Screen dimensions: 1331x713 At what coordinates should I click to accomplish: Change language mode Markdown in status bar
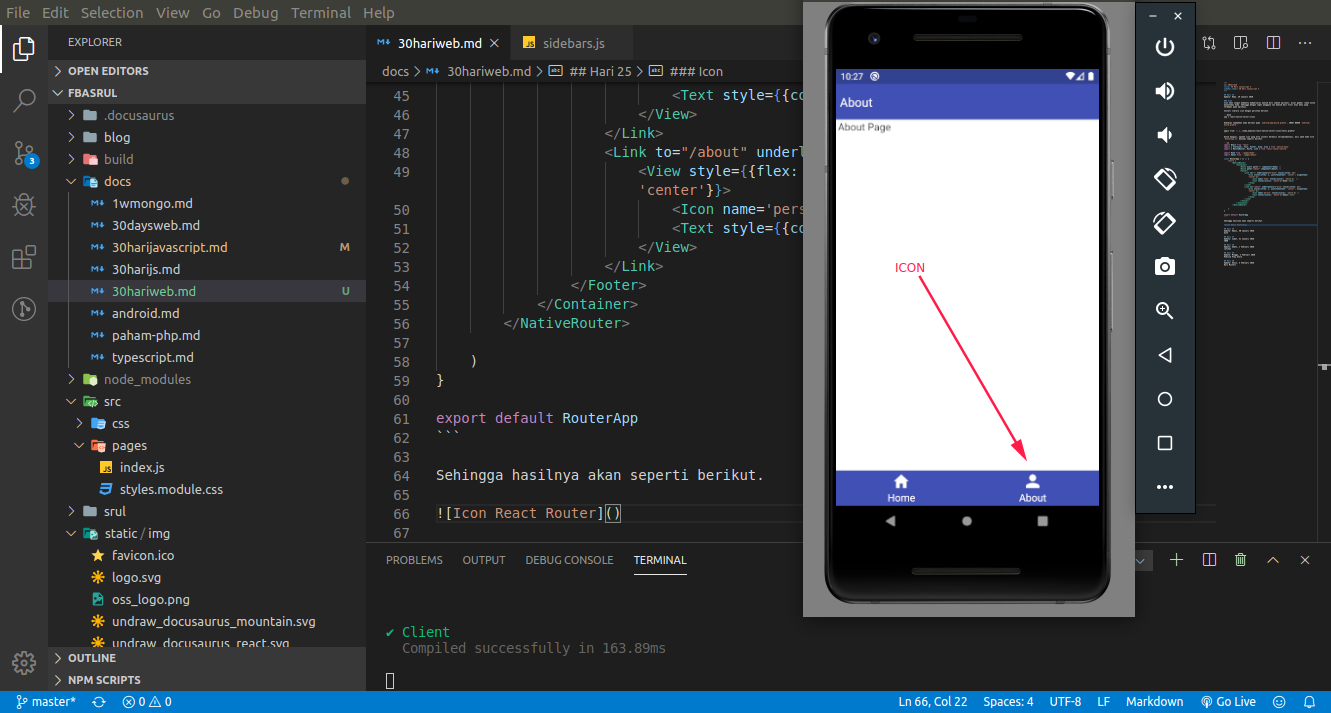1154,702
